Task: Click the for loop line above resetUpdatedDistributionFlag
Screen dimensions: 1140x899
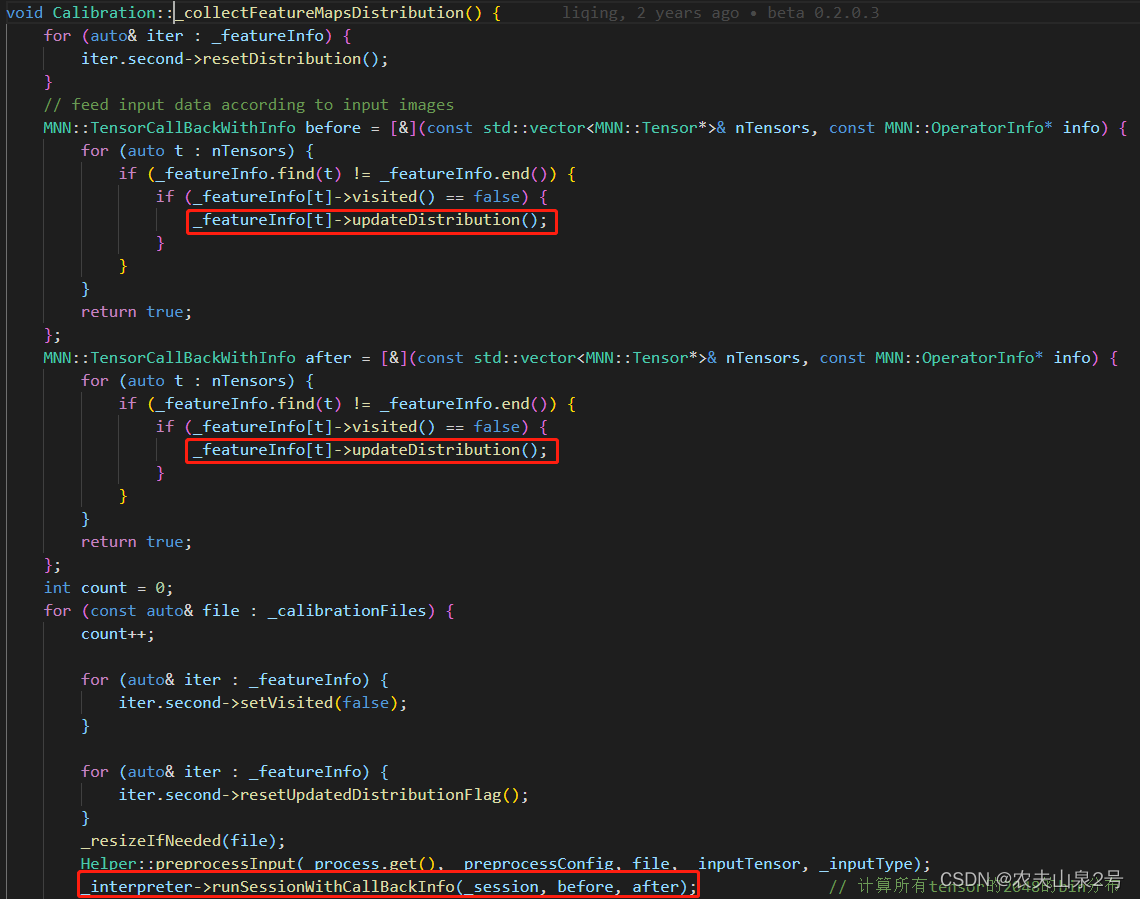Action: 234,772
